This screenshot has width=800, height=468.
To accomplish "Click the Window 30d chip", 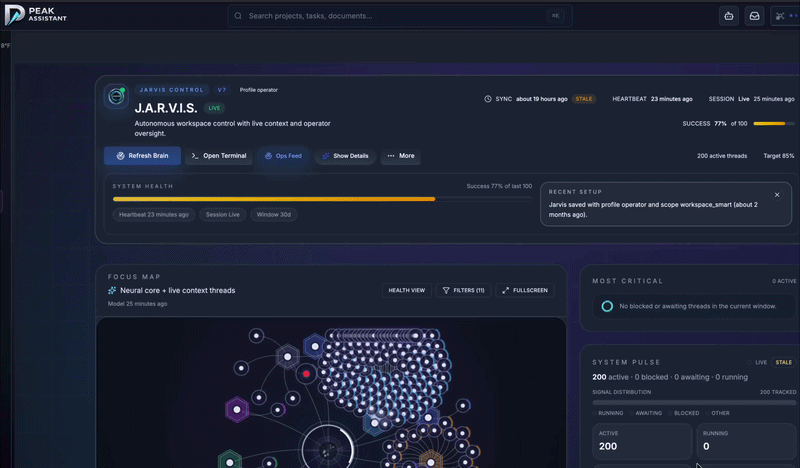I will pos(274,215).
